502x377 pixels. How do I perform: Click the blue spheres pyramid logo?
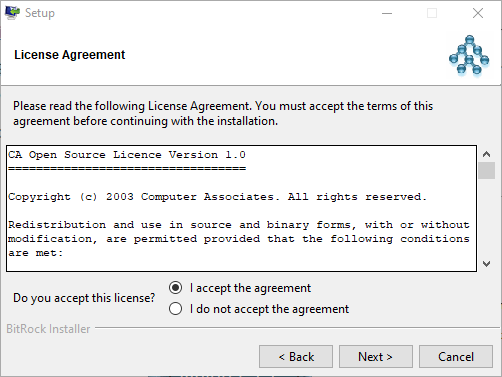coord(469,55)
